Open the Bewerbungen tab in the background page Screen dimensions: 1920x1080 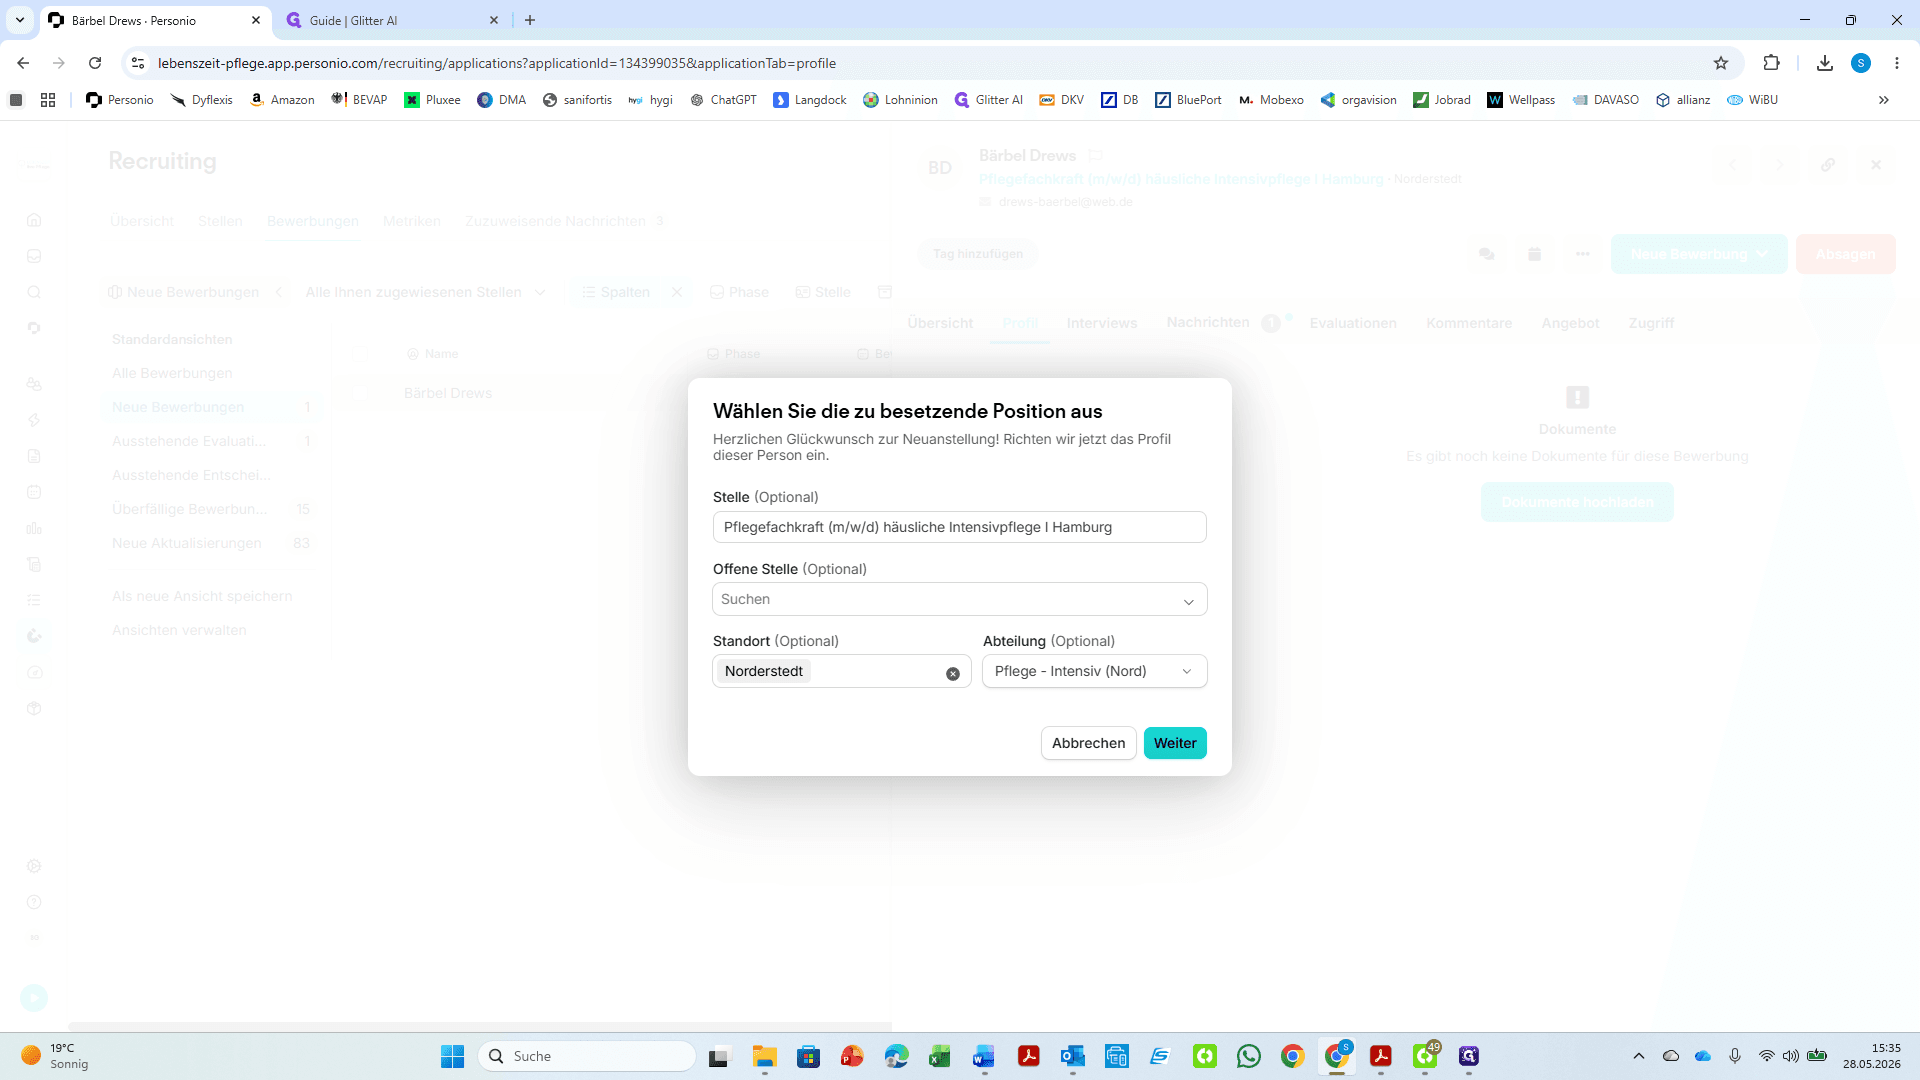pyautogui.click(x=313, y=221)
